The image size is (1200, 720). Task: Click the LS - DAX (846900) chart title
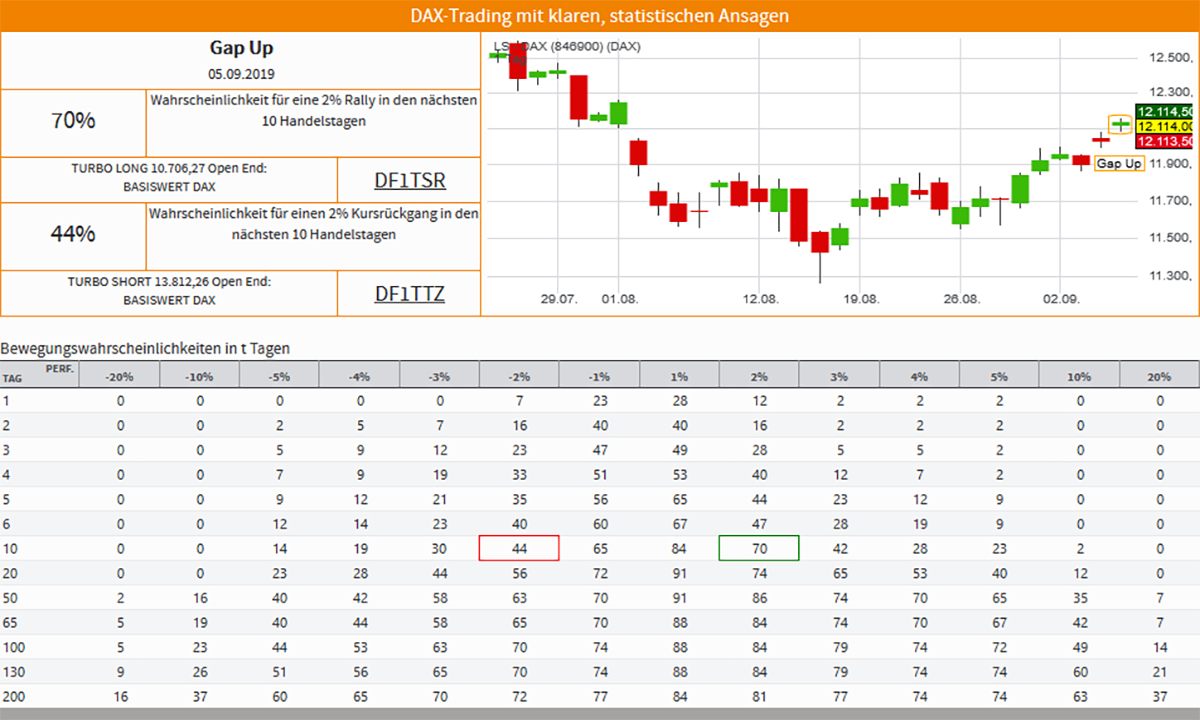coord(567,46)
